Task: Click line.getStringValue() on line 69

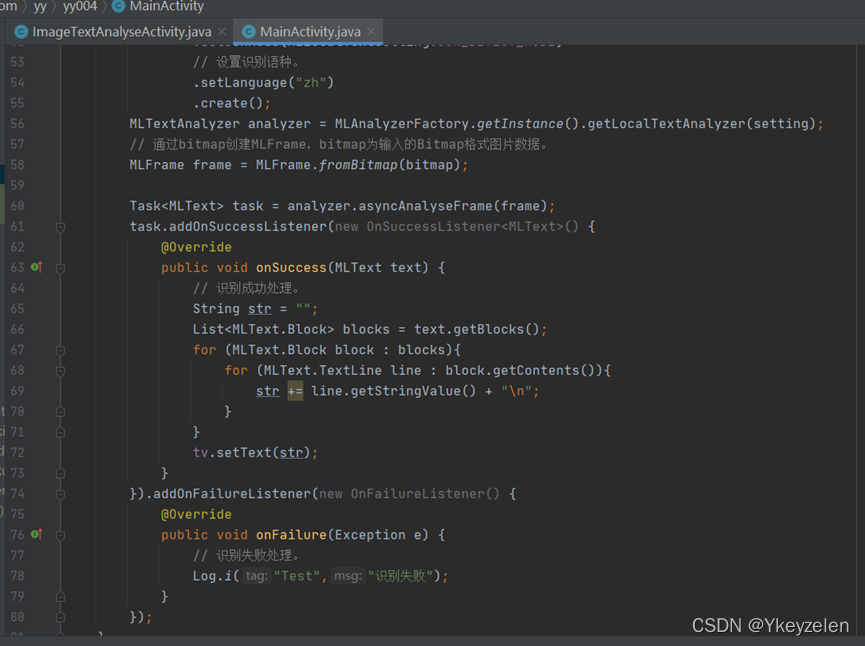Action: 393,391
